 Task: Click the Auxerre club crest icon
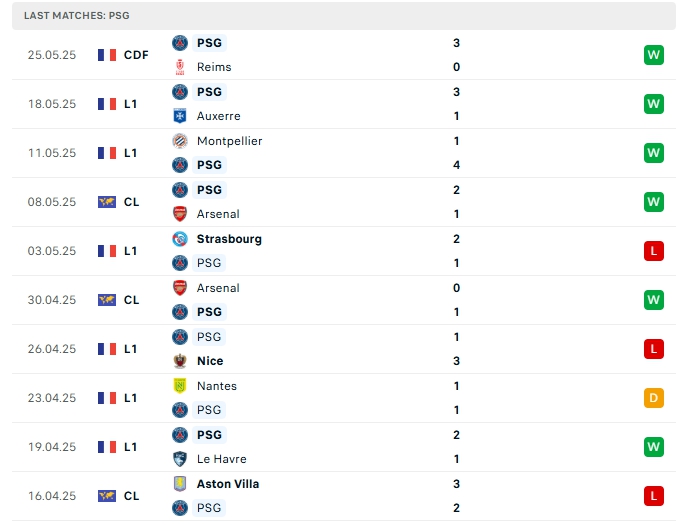(x=180, y=116)
